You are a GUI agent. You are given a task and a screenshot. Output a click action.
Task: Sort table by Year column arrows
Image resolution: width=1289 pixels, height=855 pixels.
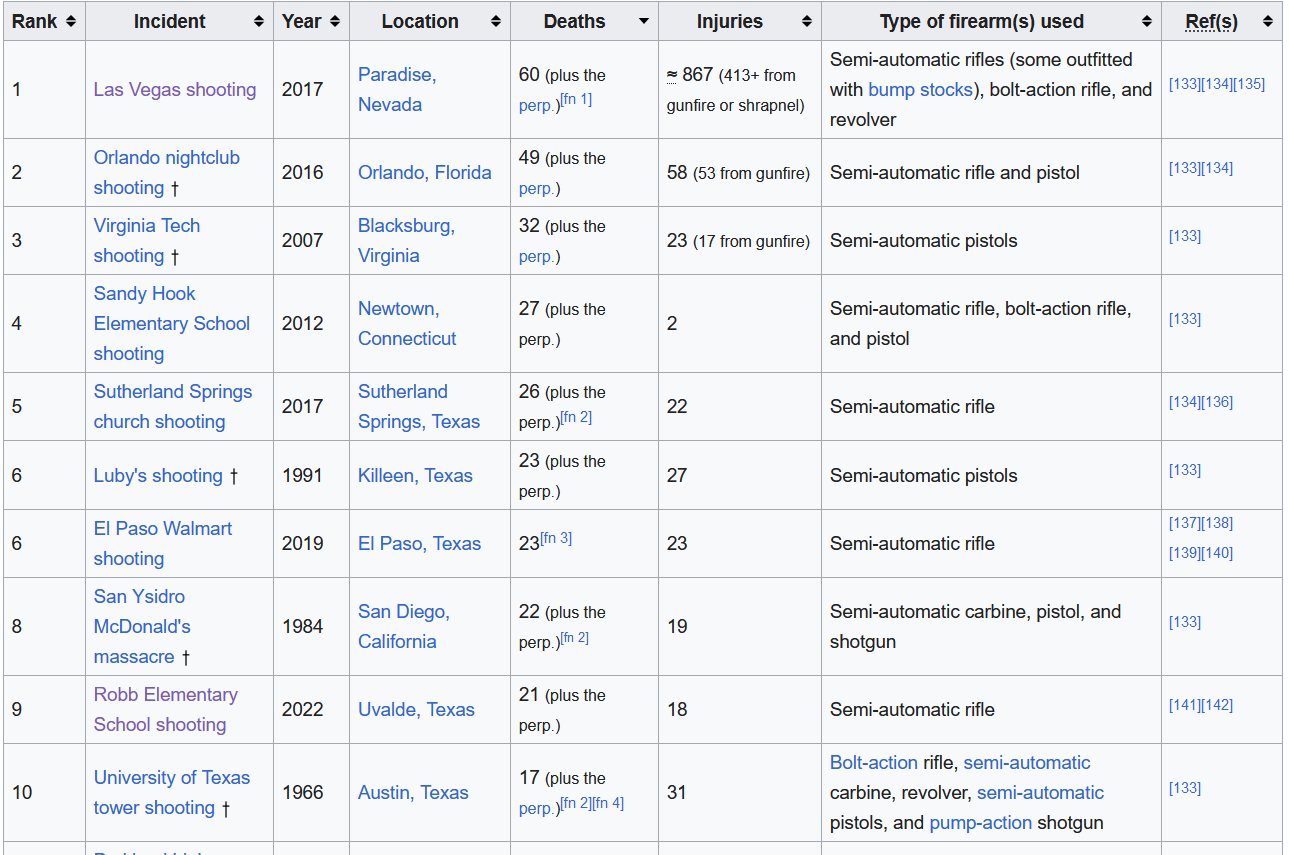tap(334, 21)
